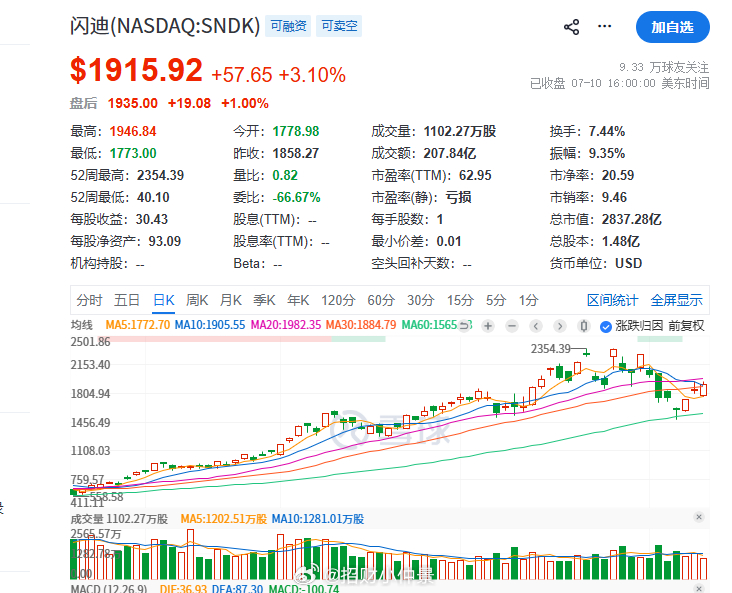Select the 5分 interval tab
Screen dimensions: 732x593
point(496,300)
